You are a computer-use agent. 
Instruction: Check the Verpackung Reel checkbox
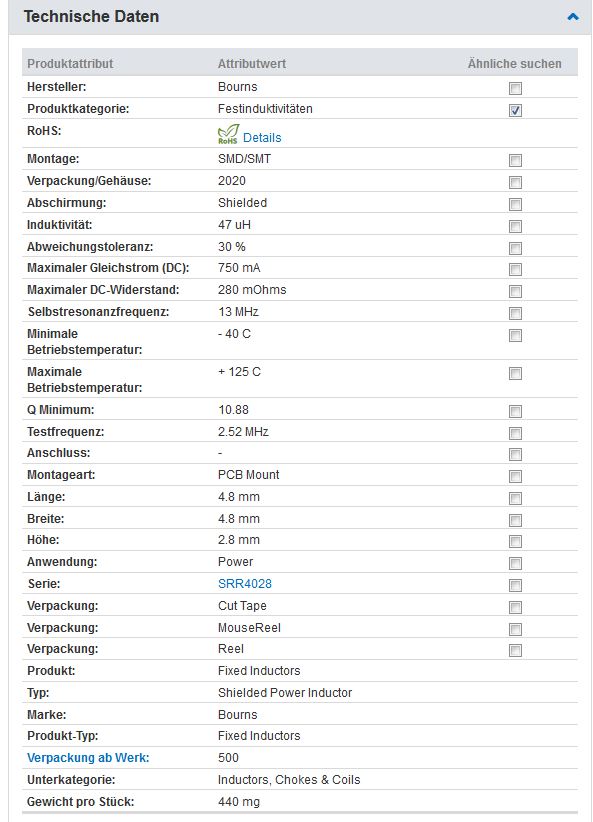click(515, 651)
